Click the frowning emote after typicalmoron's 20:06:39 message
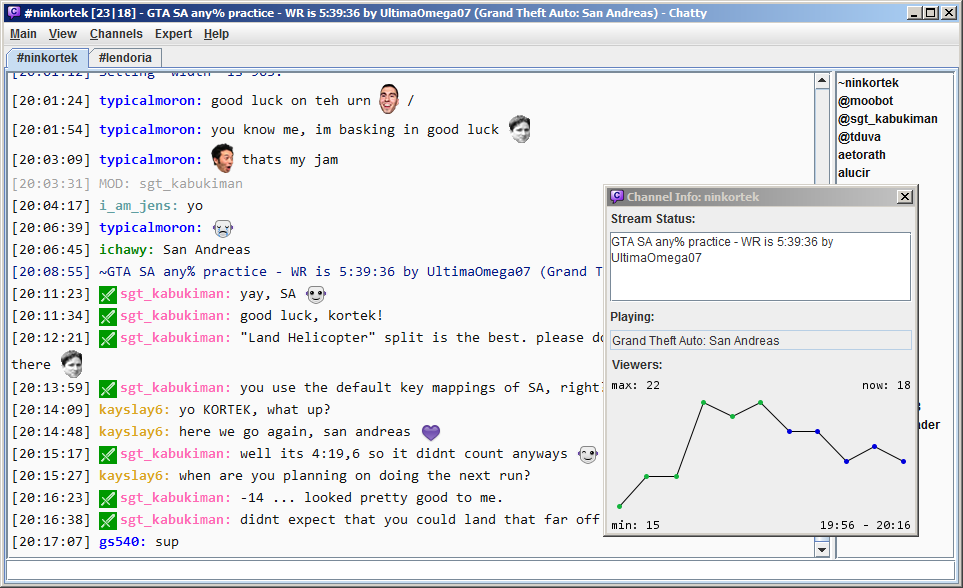 [x=222, y=228]
